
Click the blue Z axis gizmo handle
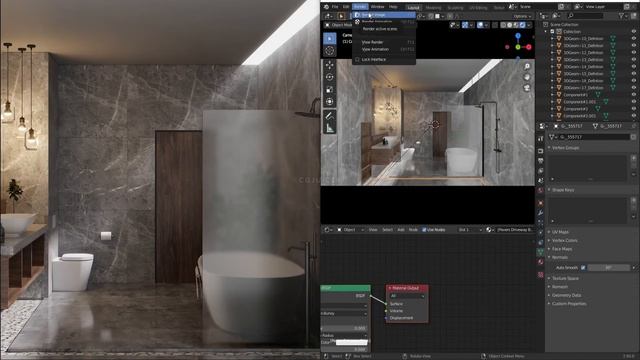click(518, 36)
